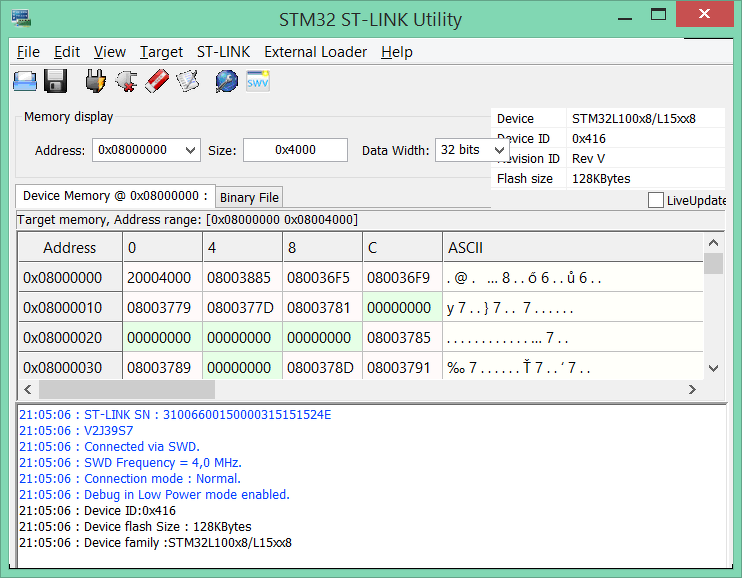
Task: Click column header 4
Action: coord(242,247)
